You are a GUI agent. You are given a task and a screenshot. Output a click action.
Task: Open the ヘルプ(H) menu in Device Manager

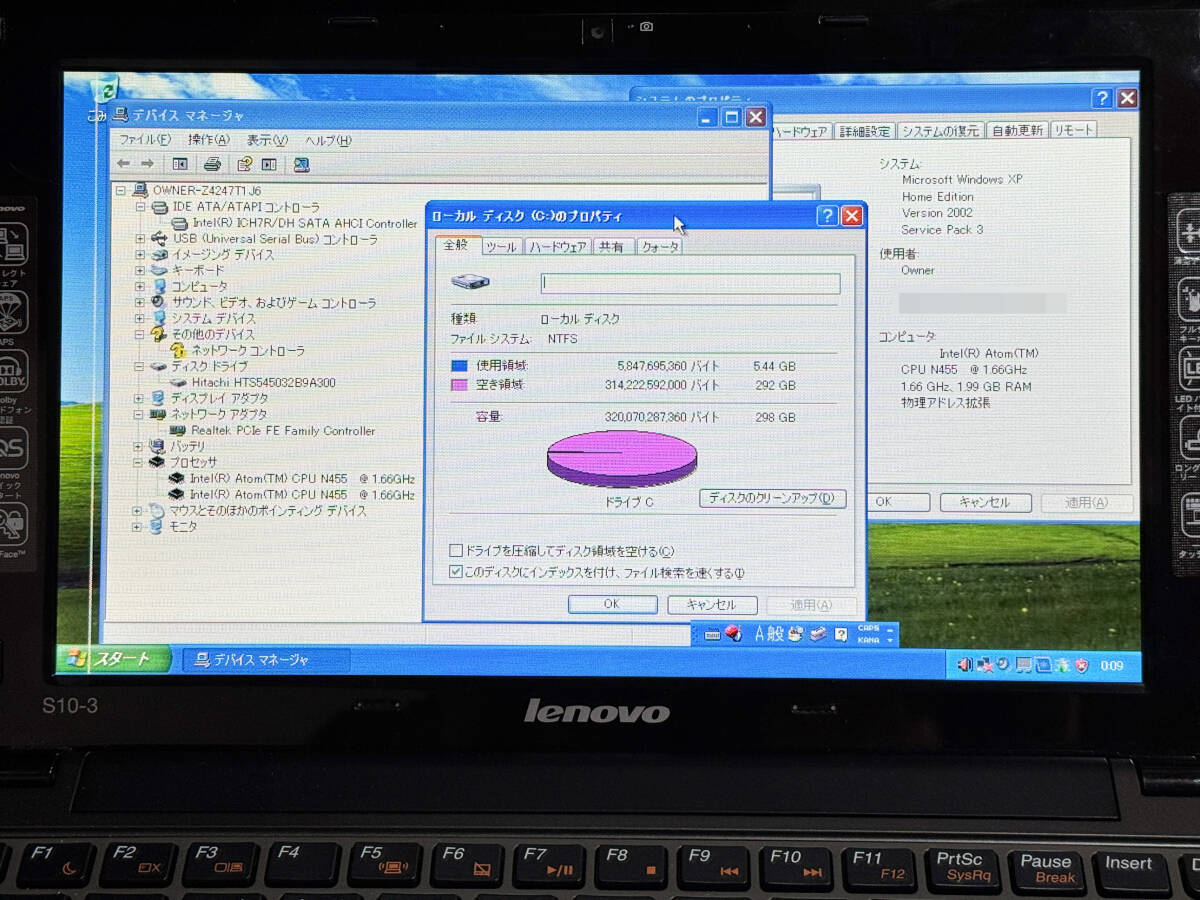point(328,140)
